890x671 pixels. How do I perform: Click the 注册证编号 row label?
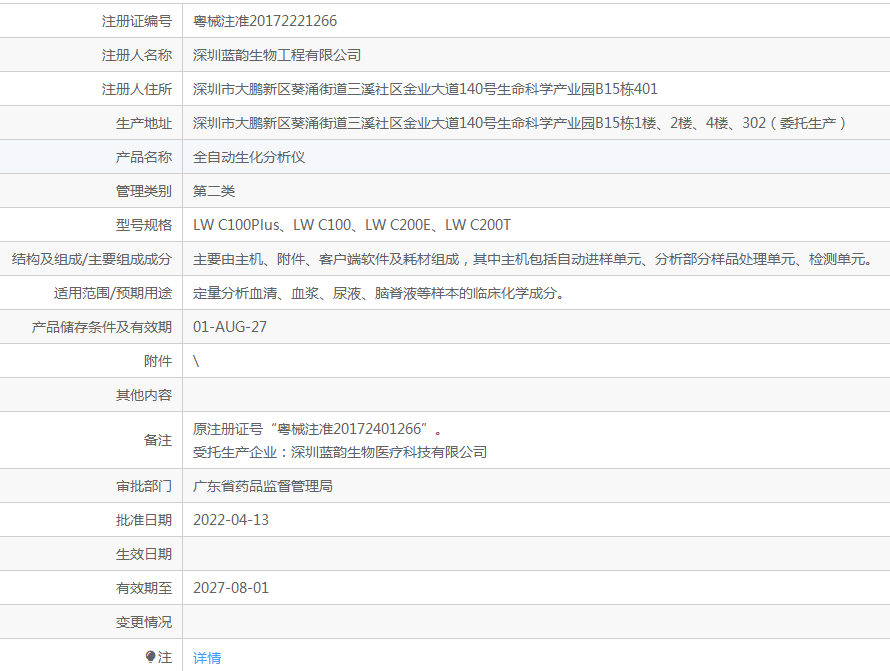[x=137, y=21]
